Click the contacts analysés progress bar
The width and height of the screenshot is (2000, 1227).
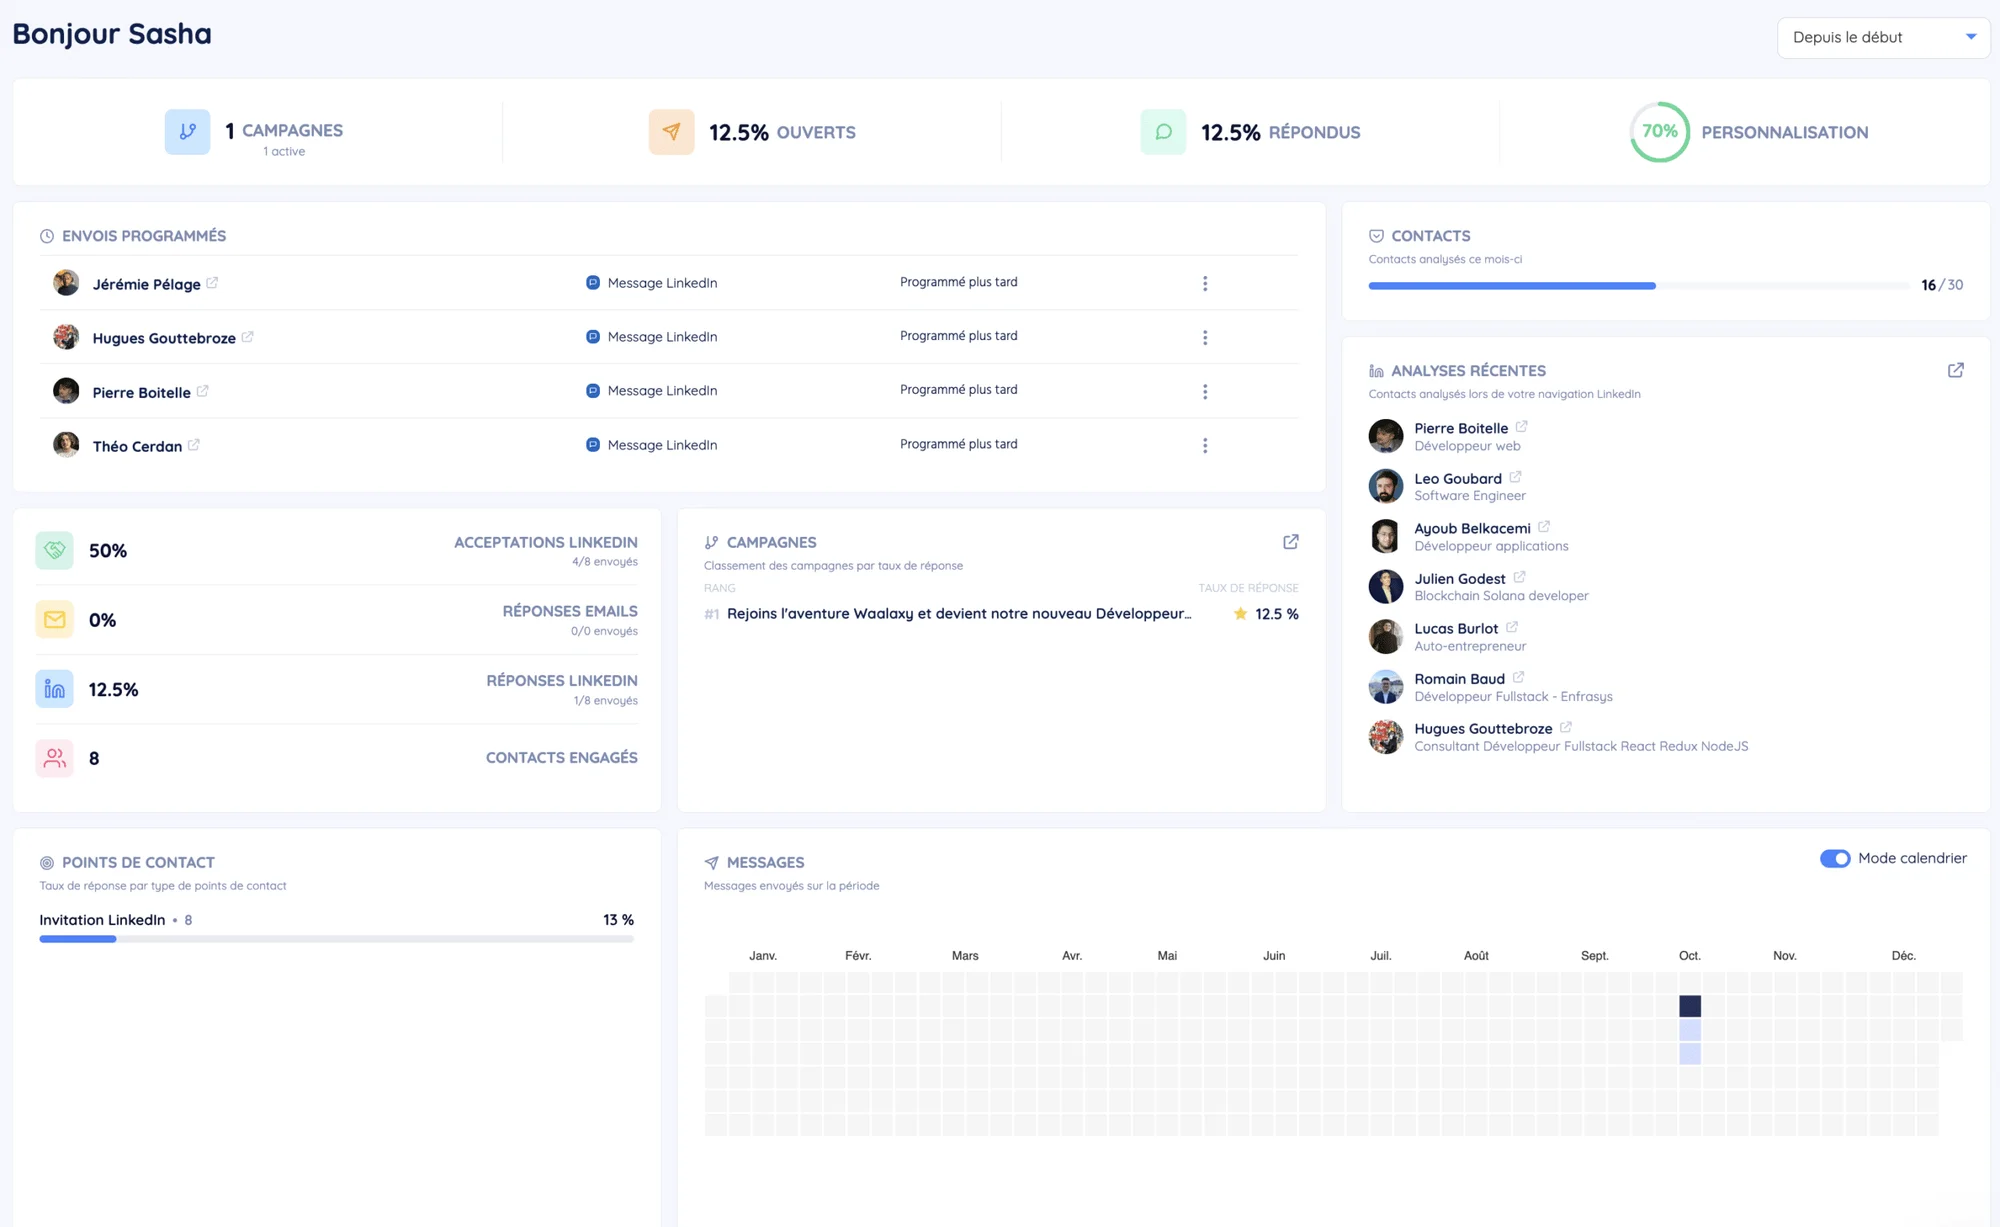1639,286
